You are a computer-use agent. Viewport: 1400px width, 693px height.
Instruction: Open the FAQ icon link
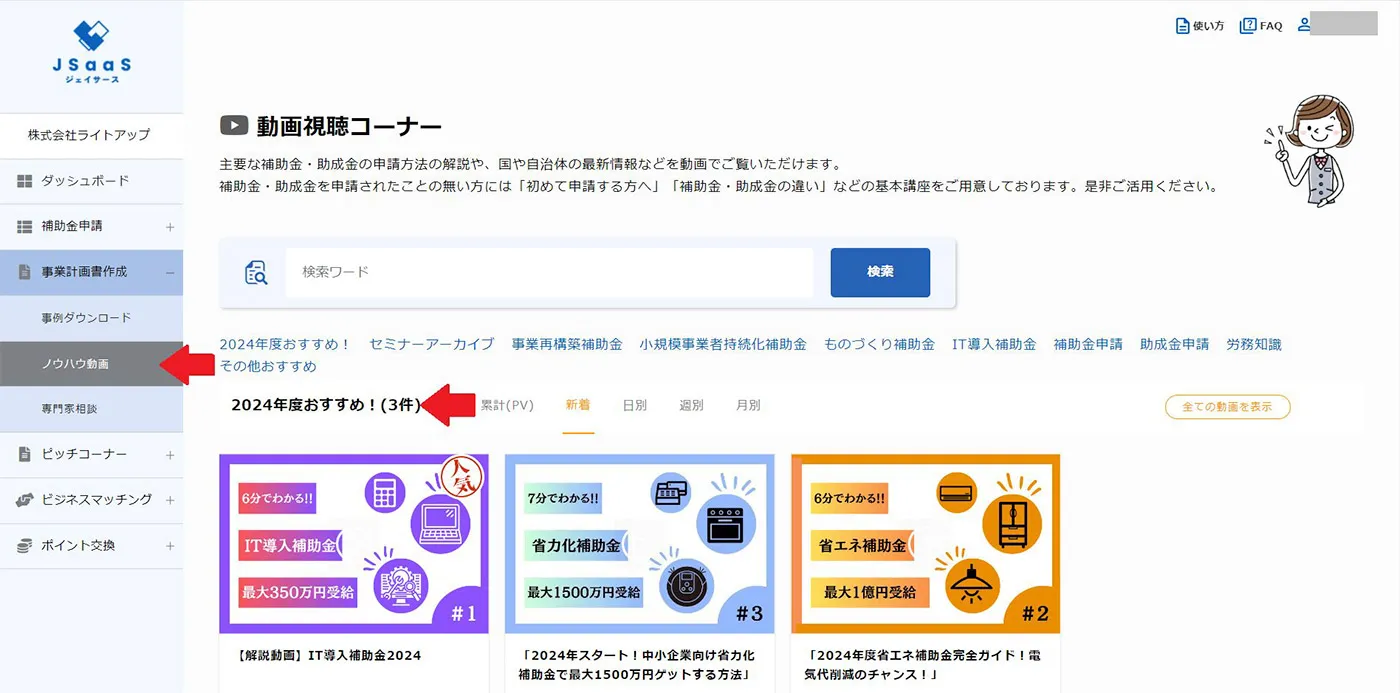1248,26
